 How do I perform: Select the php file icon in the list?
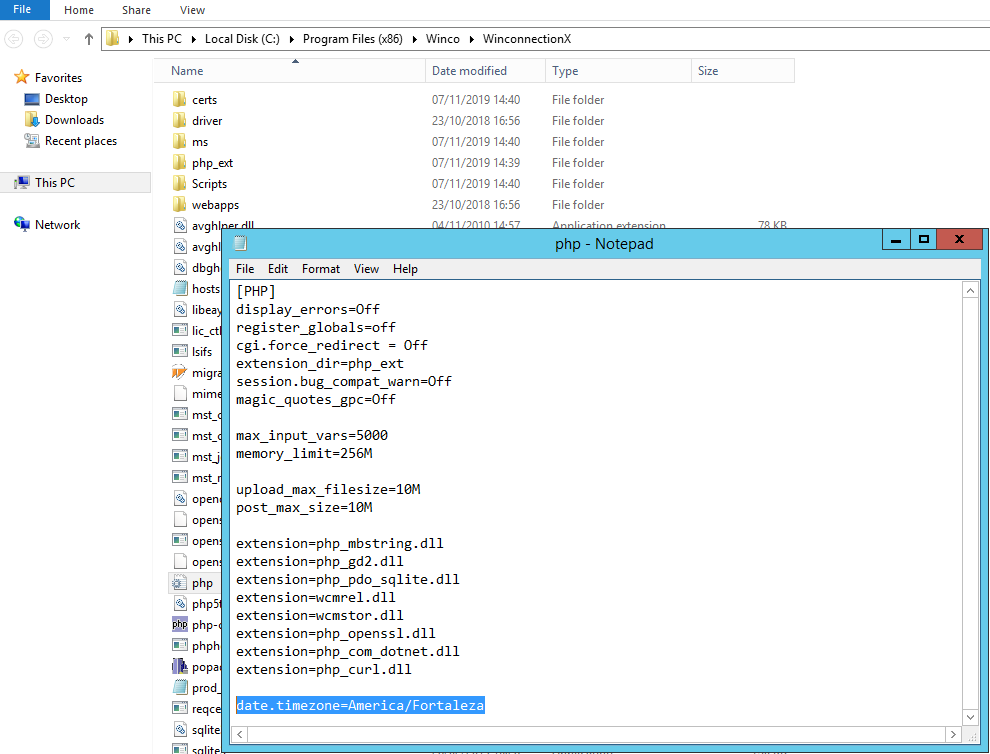coord(180,583)
